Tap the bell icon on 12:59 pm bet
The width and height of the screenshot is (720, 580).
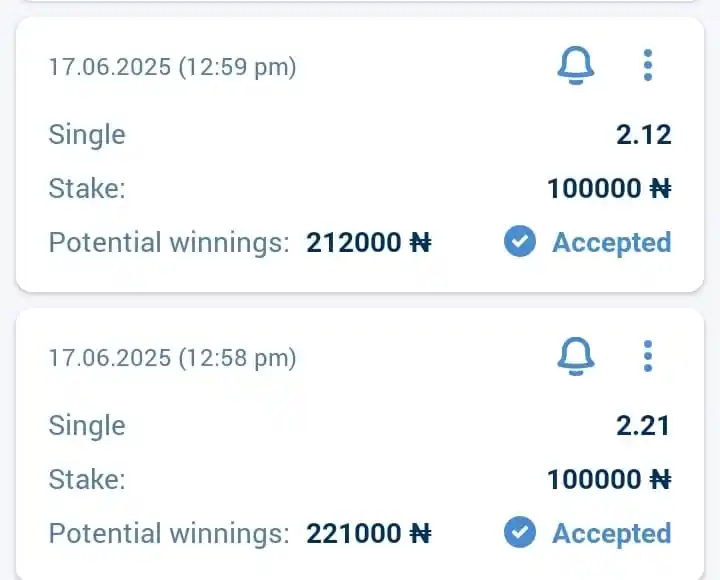[x=576, y=65]
